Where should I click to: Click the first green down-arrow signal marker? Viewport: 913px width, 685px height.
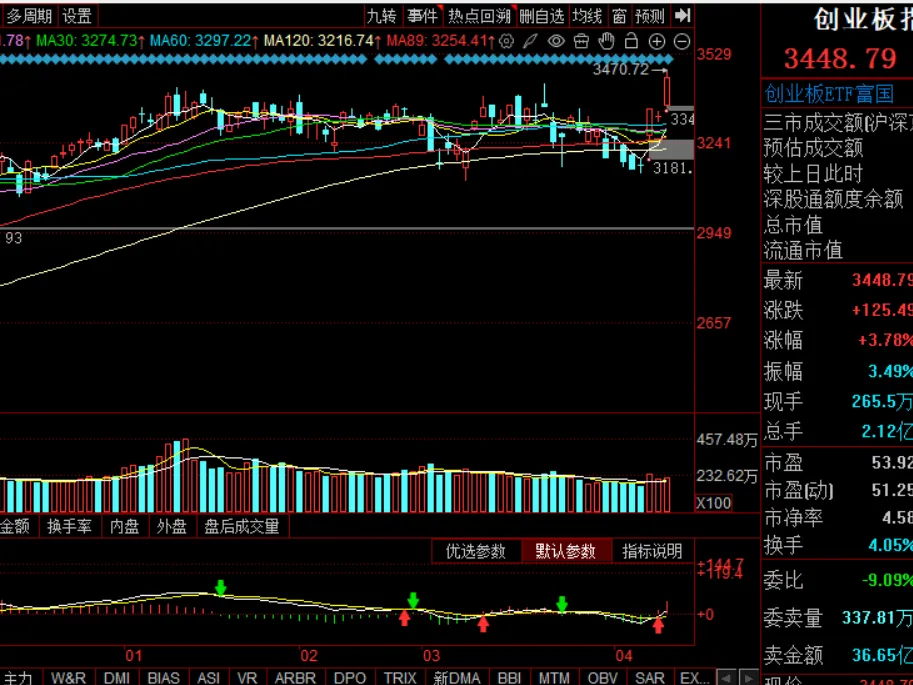click(x=220, y=588)
